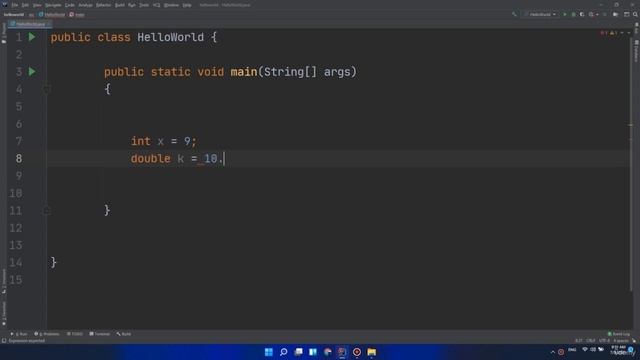Image resolution: width=640 pixels, height=360 pixels.
Task: Open the Terminal tool window tab
Action: tap(100, 334)
